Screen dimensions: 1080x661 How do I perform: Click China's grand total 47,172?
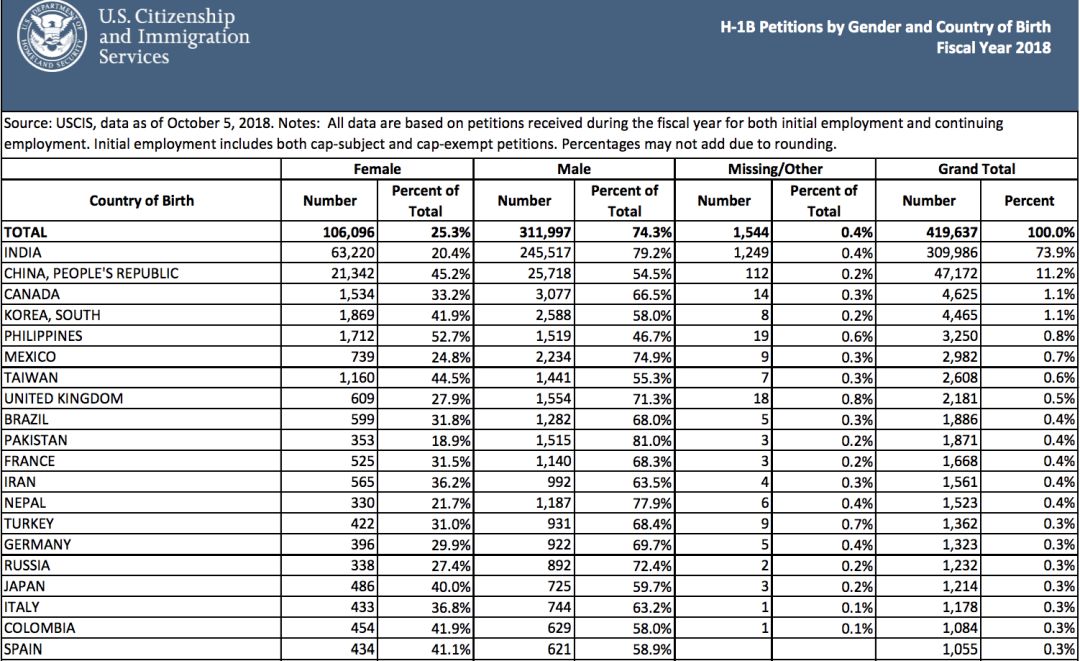tap(955, 273)
